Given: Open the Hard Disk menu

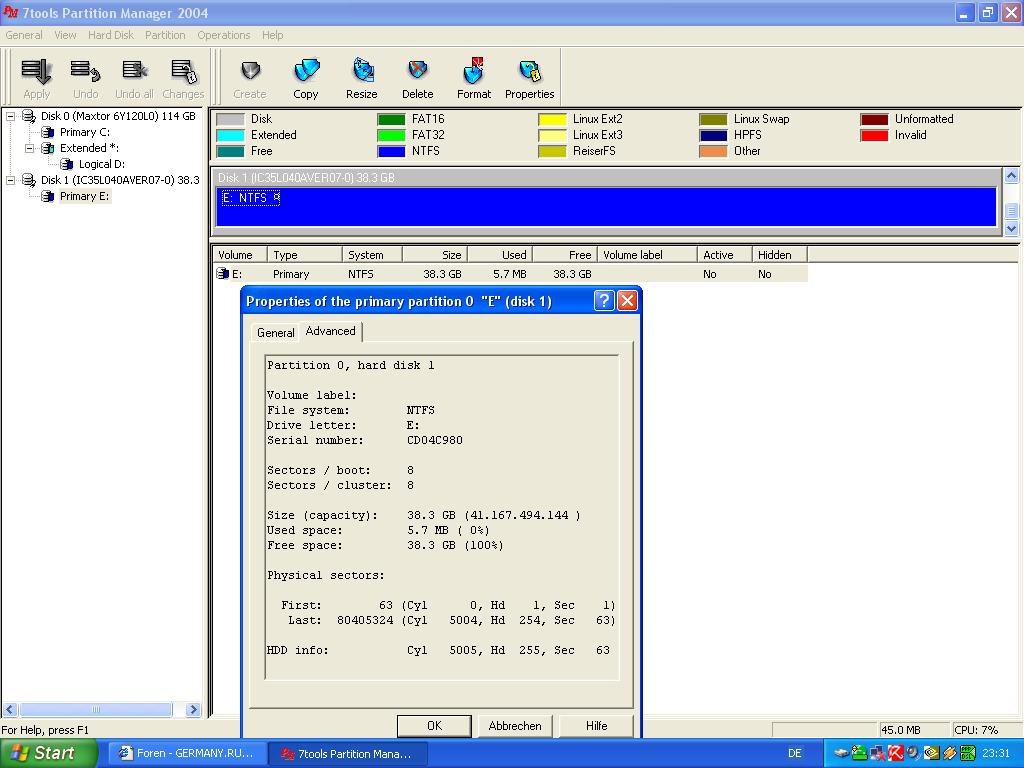Looking at the screenshot, I should (x=111, y=35).
